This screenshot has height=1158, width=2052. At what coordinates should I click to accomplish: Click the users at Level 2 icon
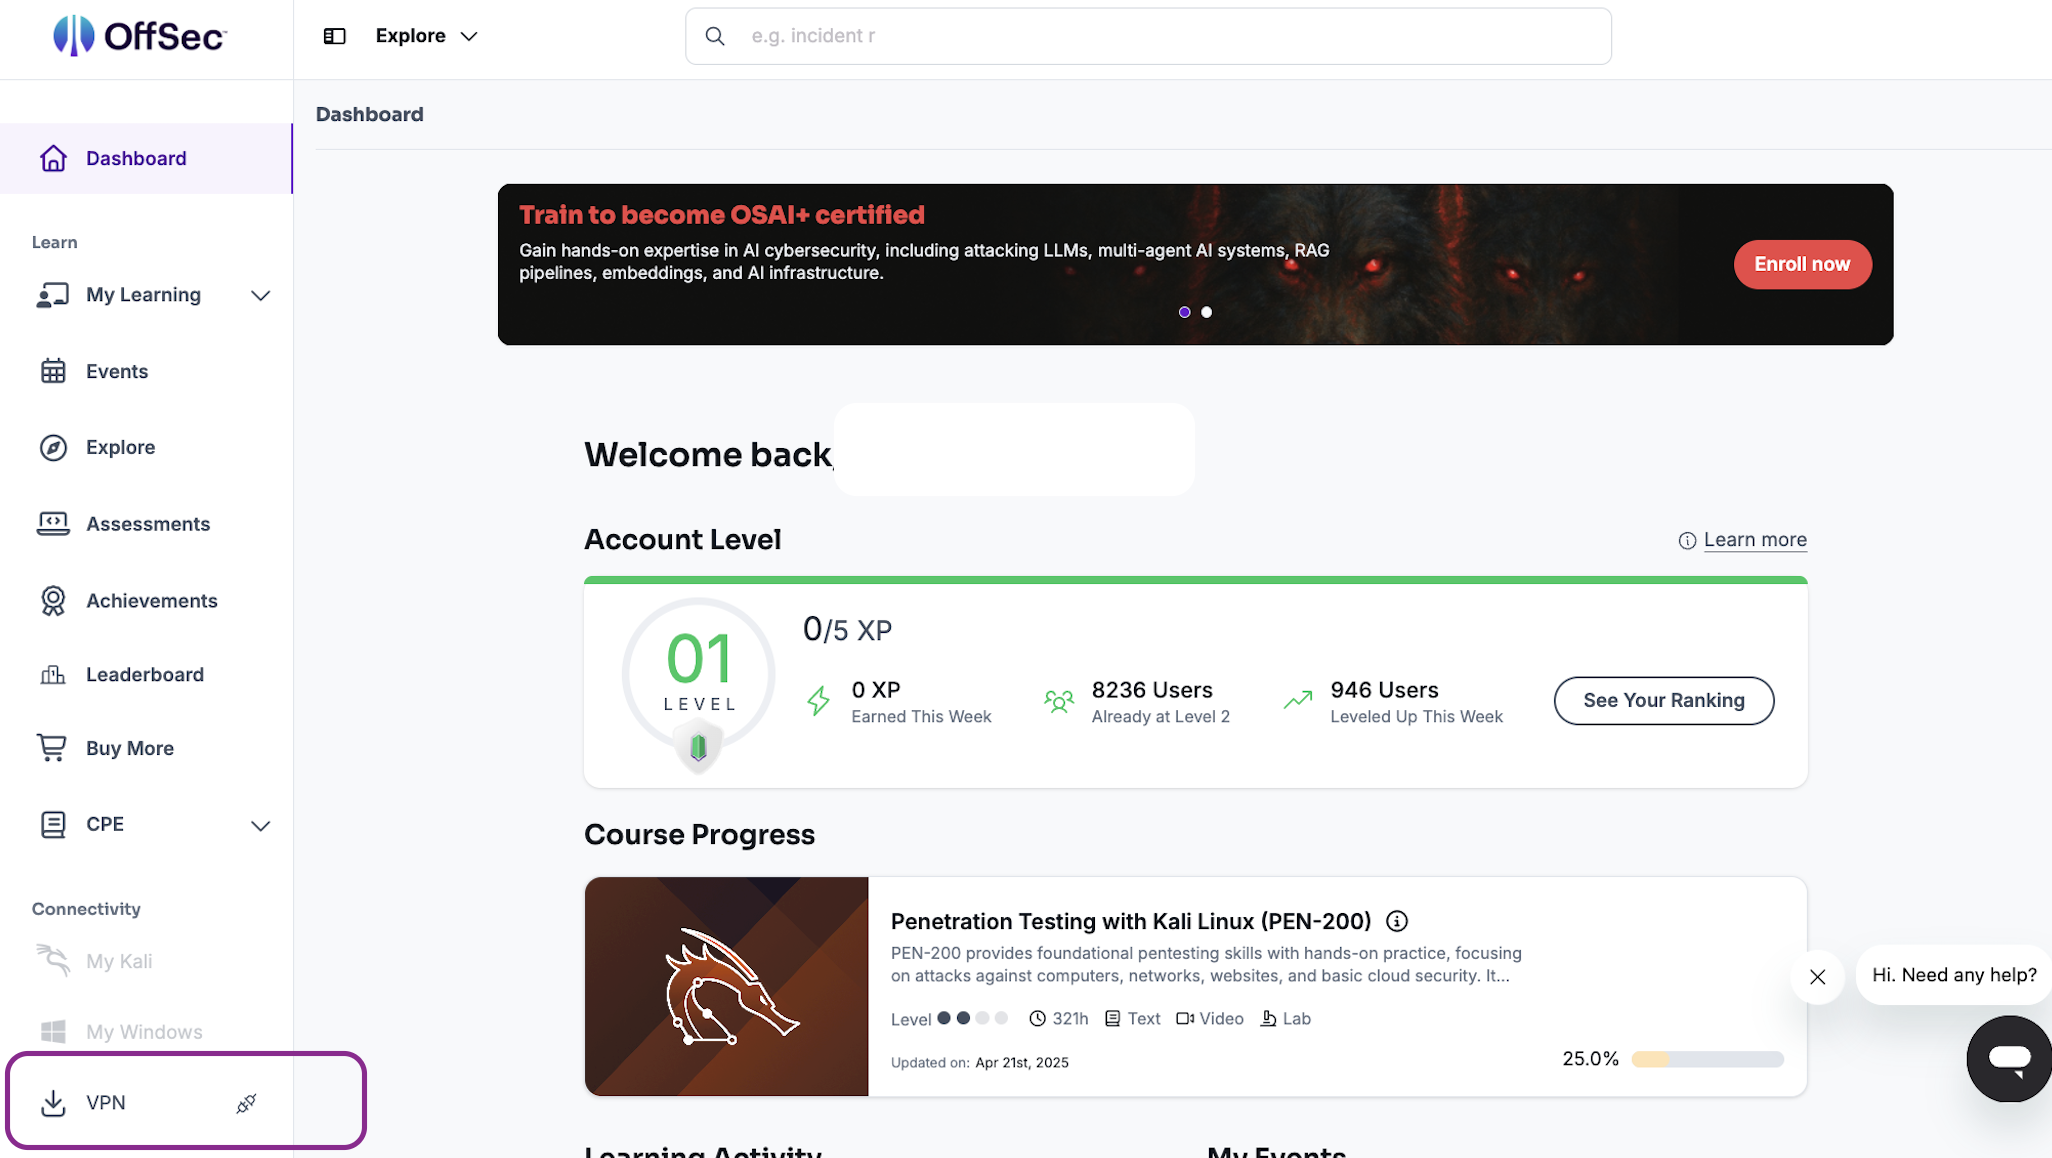tap(1059, 701)
